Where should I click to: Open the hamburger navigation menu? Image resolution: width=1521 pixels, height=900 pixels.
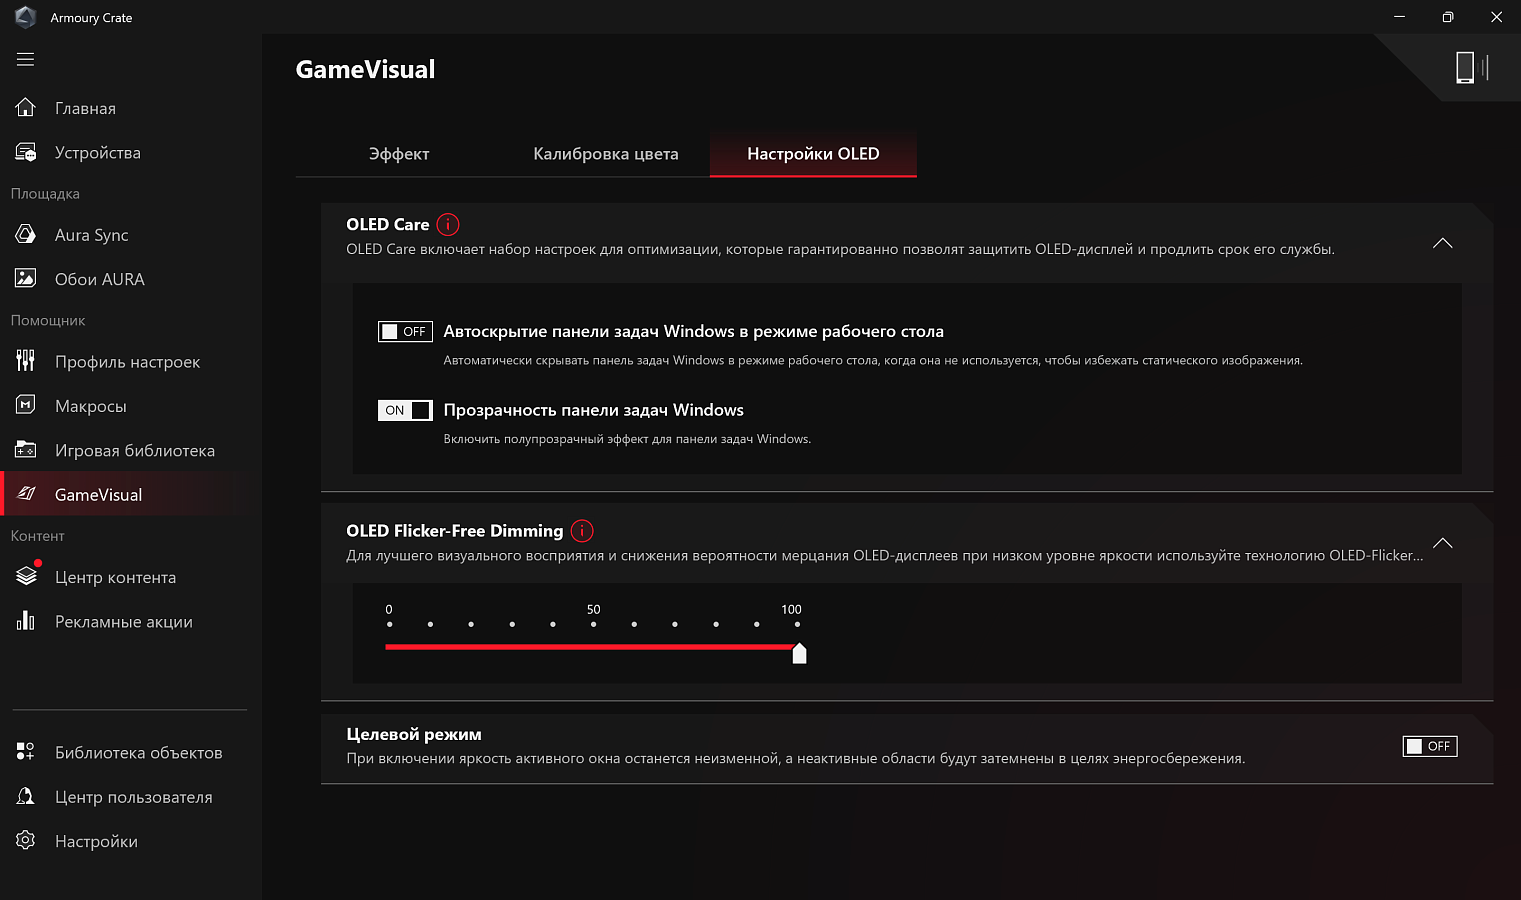click(x=25, y=59)
